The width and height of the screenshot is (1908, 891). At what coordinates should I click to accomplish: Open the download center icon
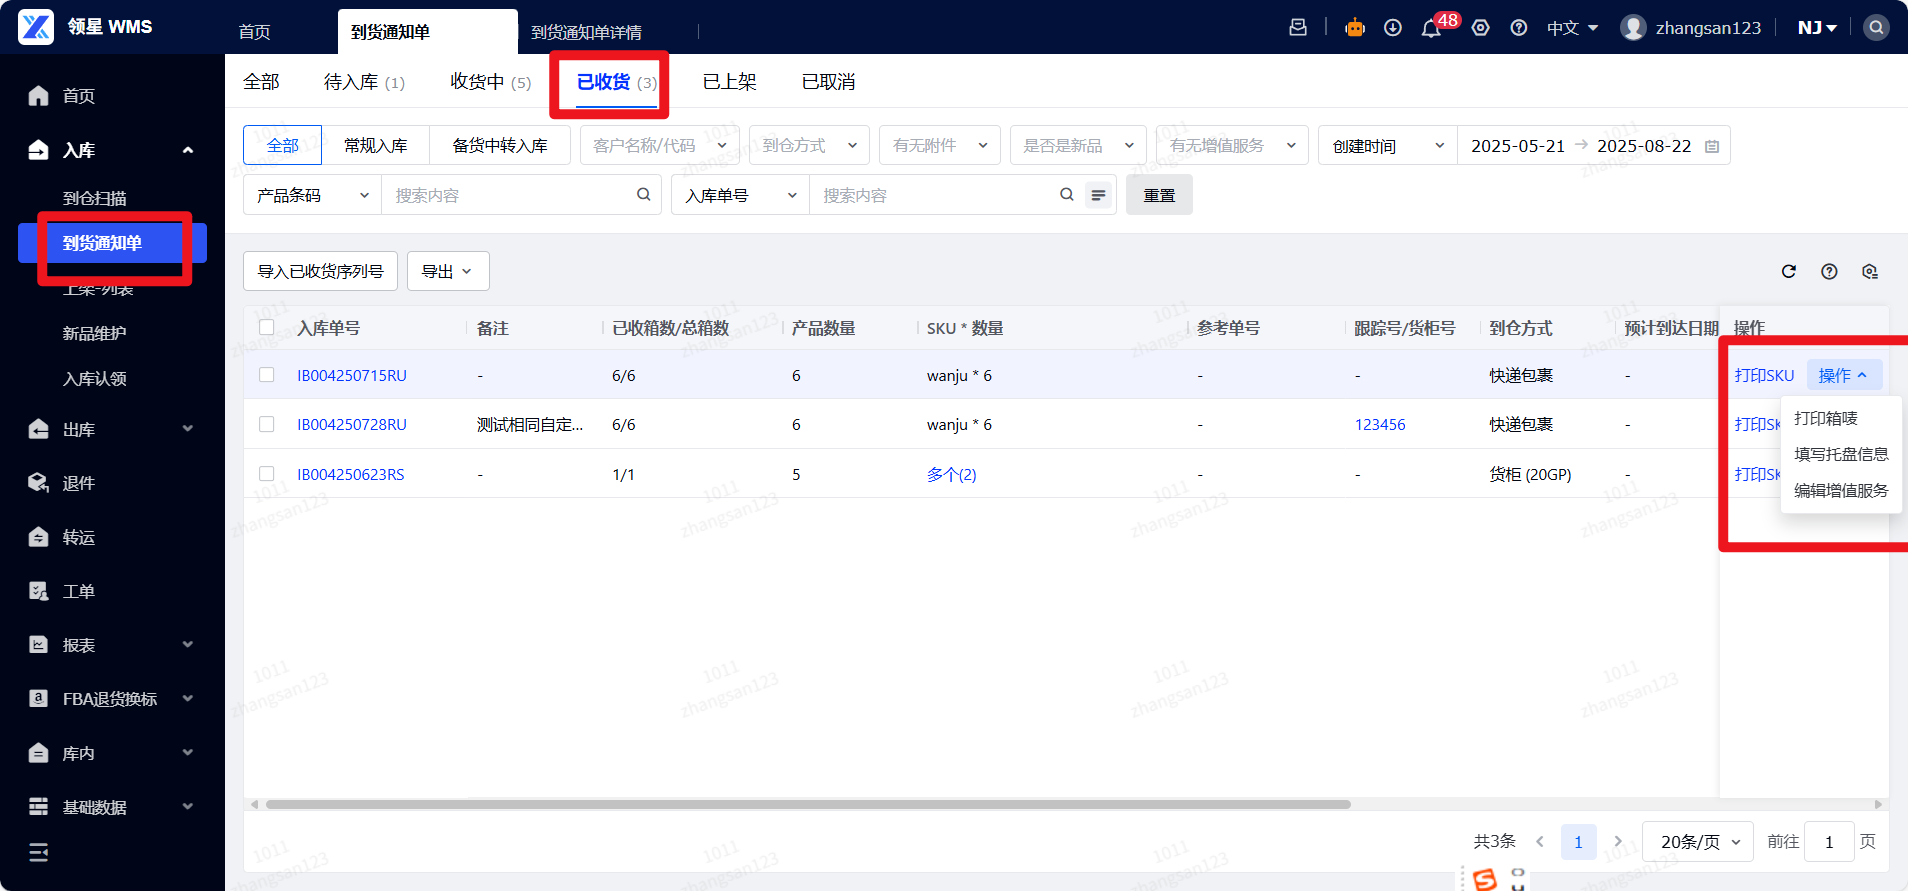(x=1392, y=28)
